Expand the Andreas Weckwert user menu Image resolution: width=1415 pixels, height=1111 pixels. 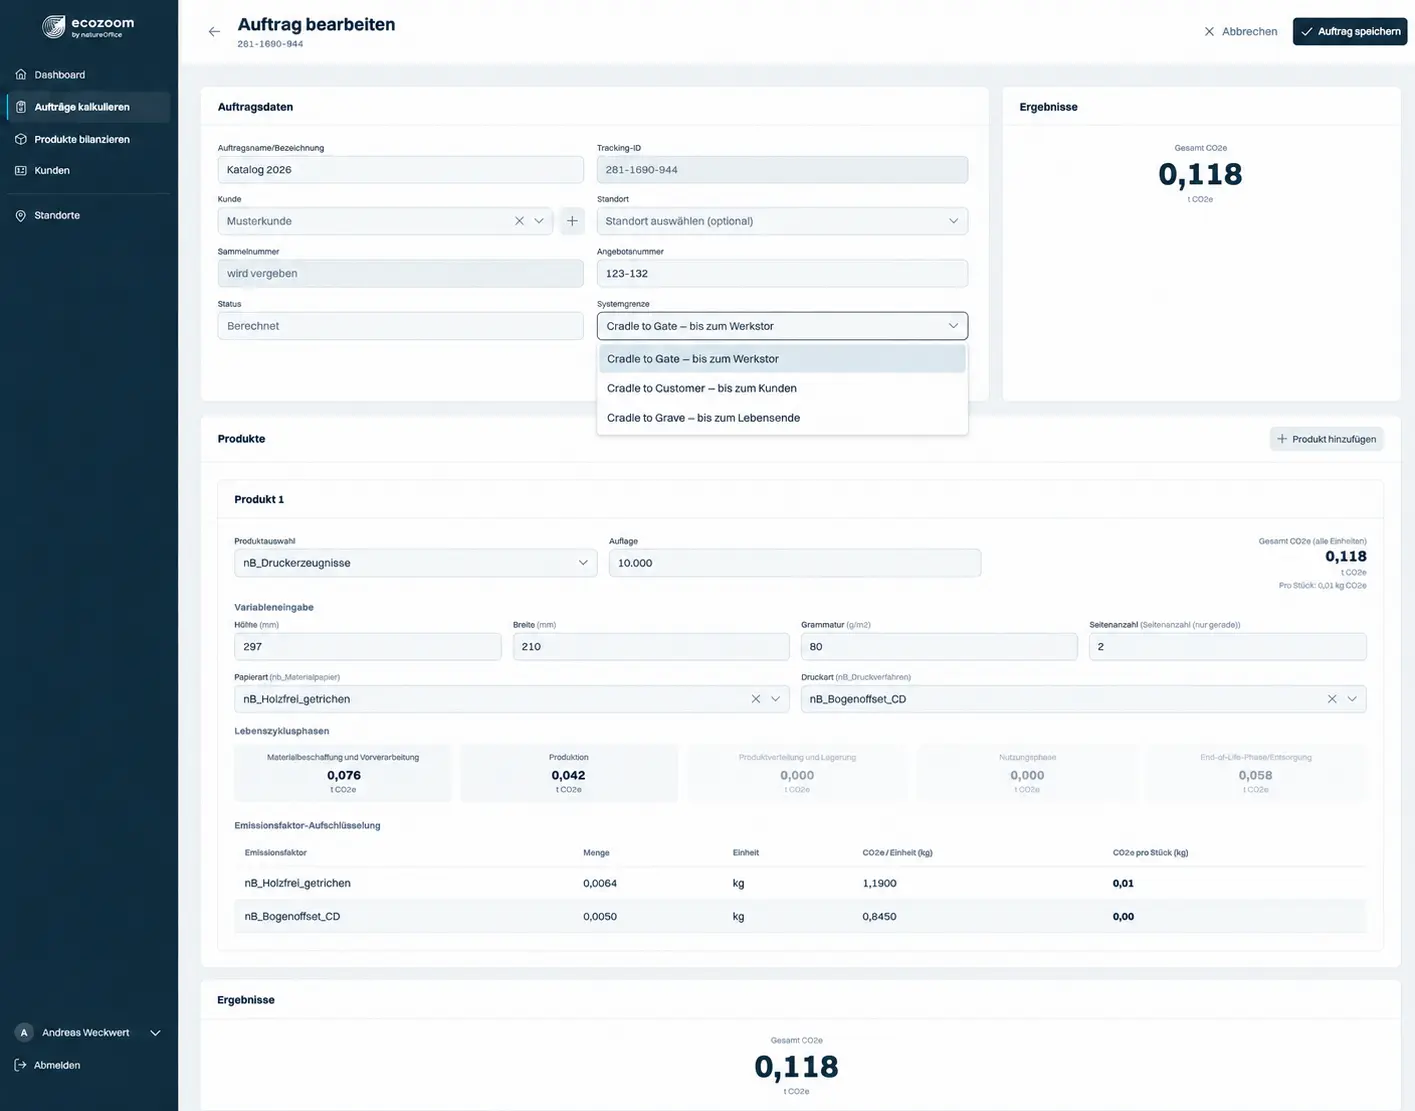(x=89, y=1033)
